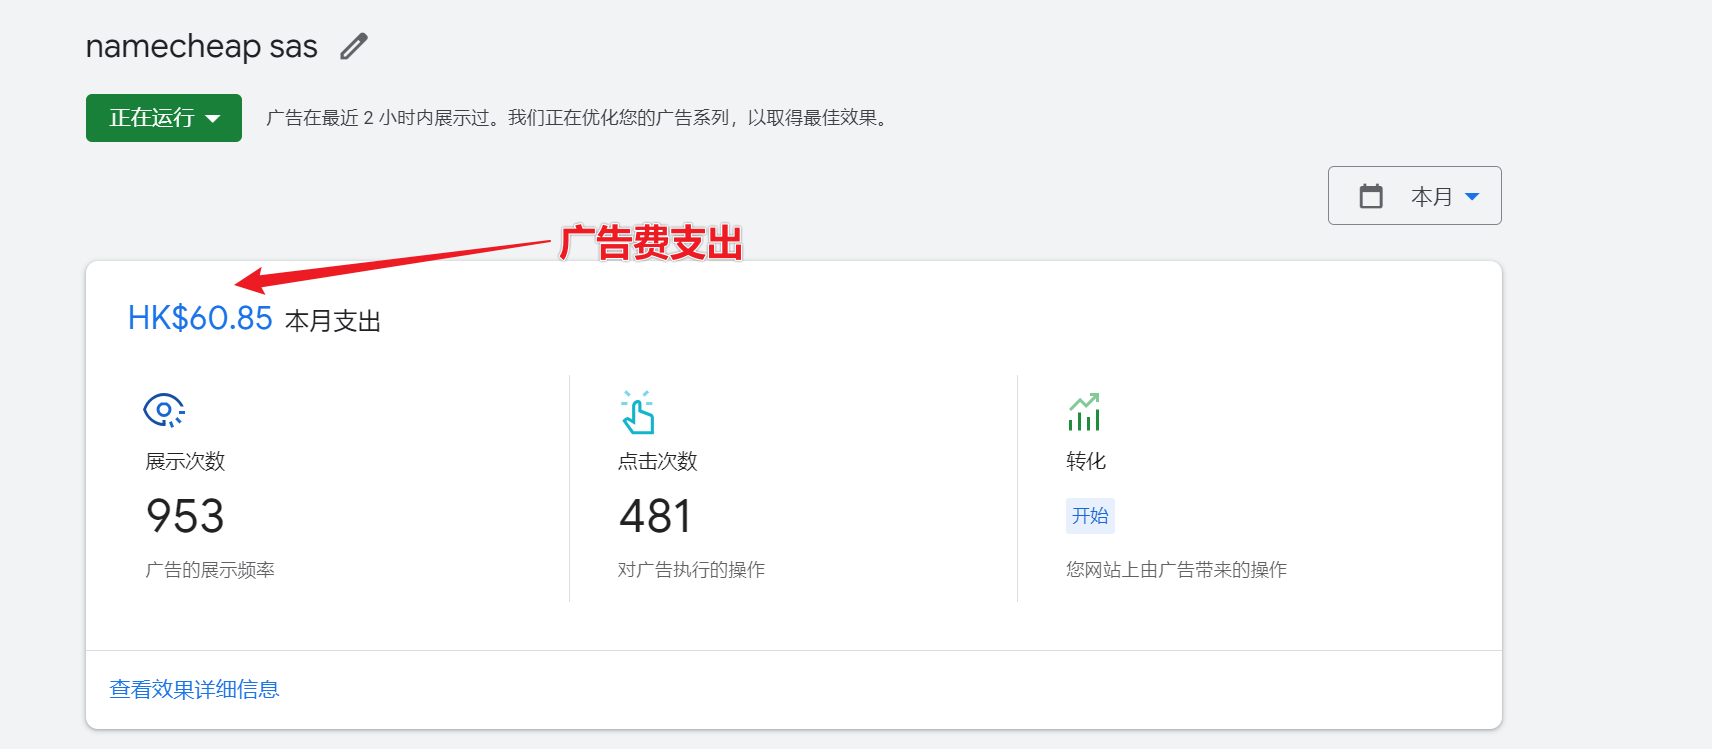Click the ad status message about 最近 2 小时
The height and width of the screenshot is (749, 1712).
[x=577, y=118]
